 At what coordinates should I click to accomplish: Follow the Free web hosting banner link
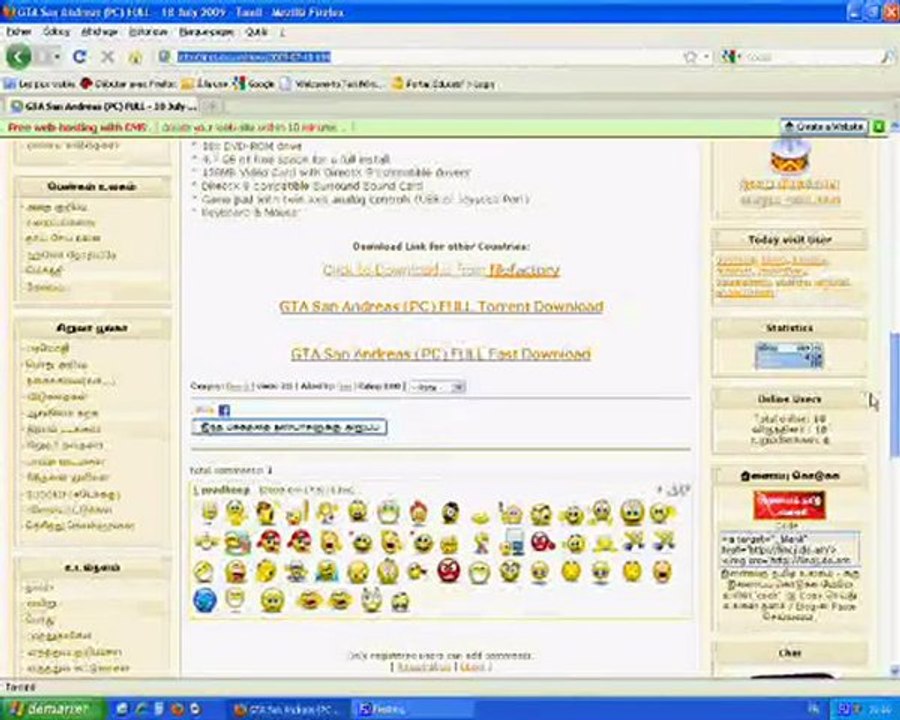click(77, 127)
